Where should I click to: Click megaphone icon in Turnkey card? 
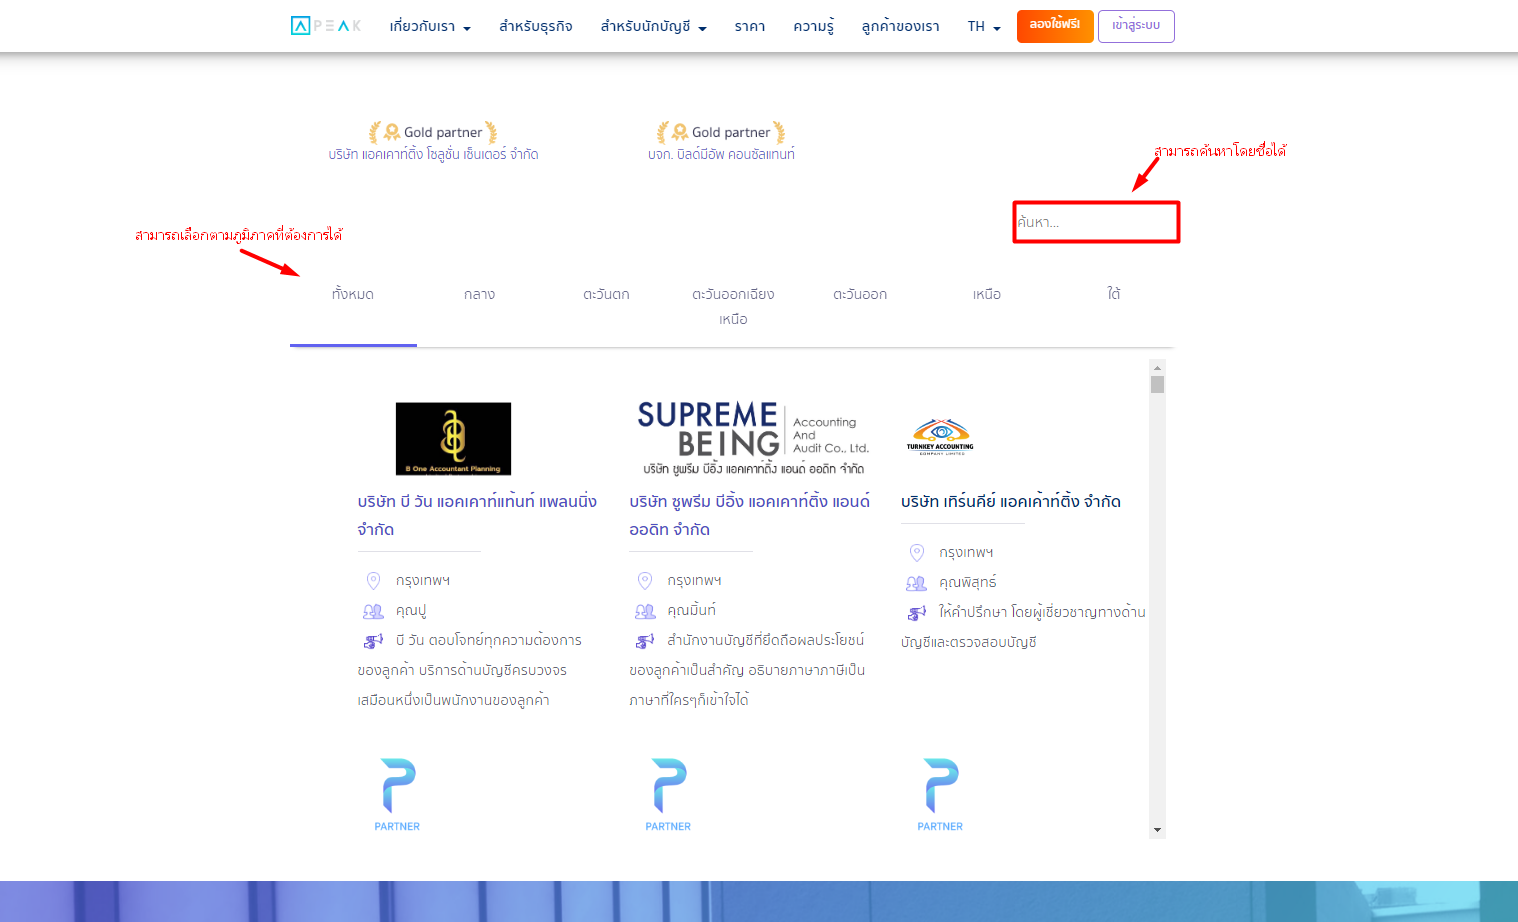[916, 613]
